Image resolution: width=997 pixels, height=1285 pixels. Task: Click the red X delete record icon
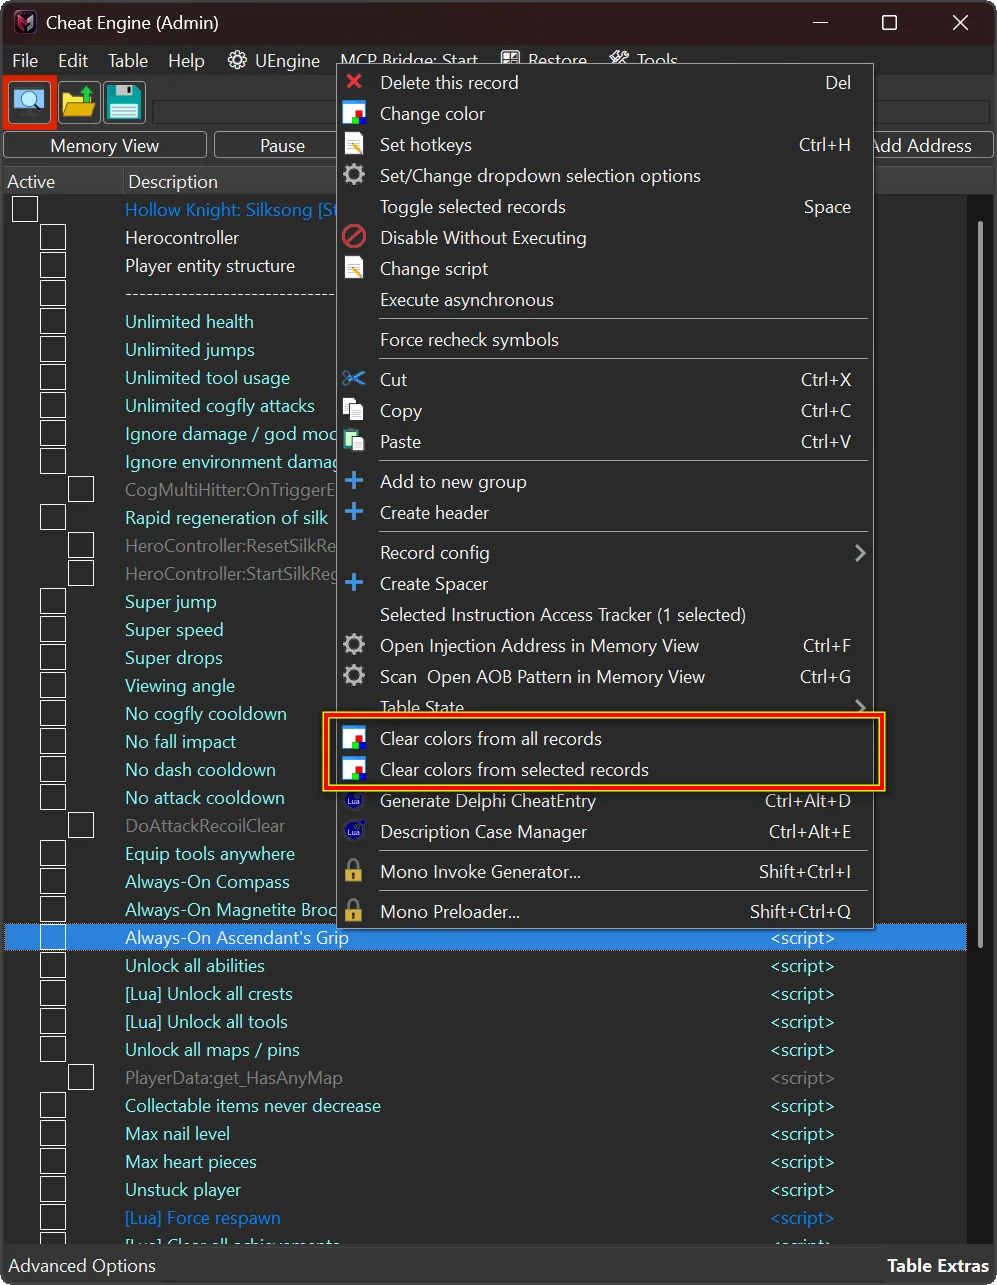[x=354, y=82]
